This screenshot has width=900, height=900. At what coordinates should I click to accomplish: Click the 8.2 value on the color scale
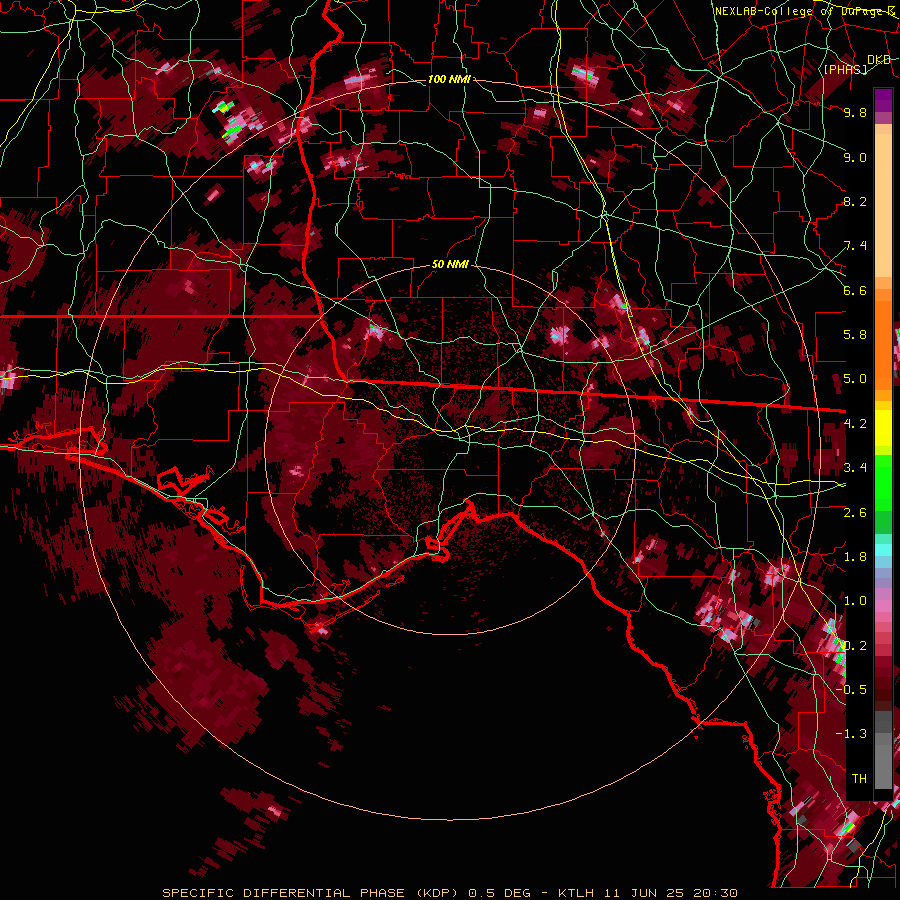pyautogui.click(x=855, y=201)
